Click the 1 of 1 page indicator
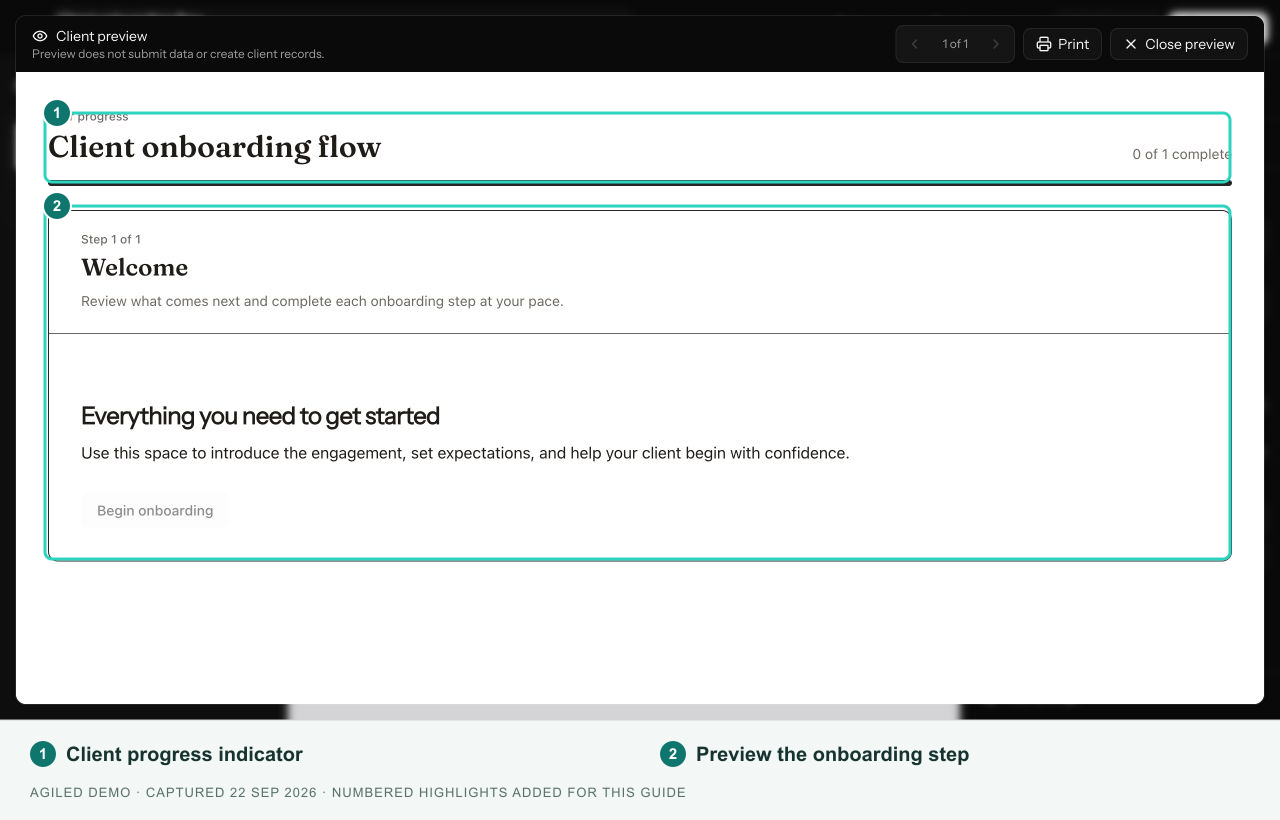Screen dimensions: 1280x820 [x=955, y=44]
